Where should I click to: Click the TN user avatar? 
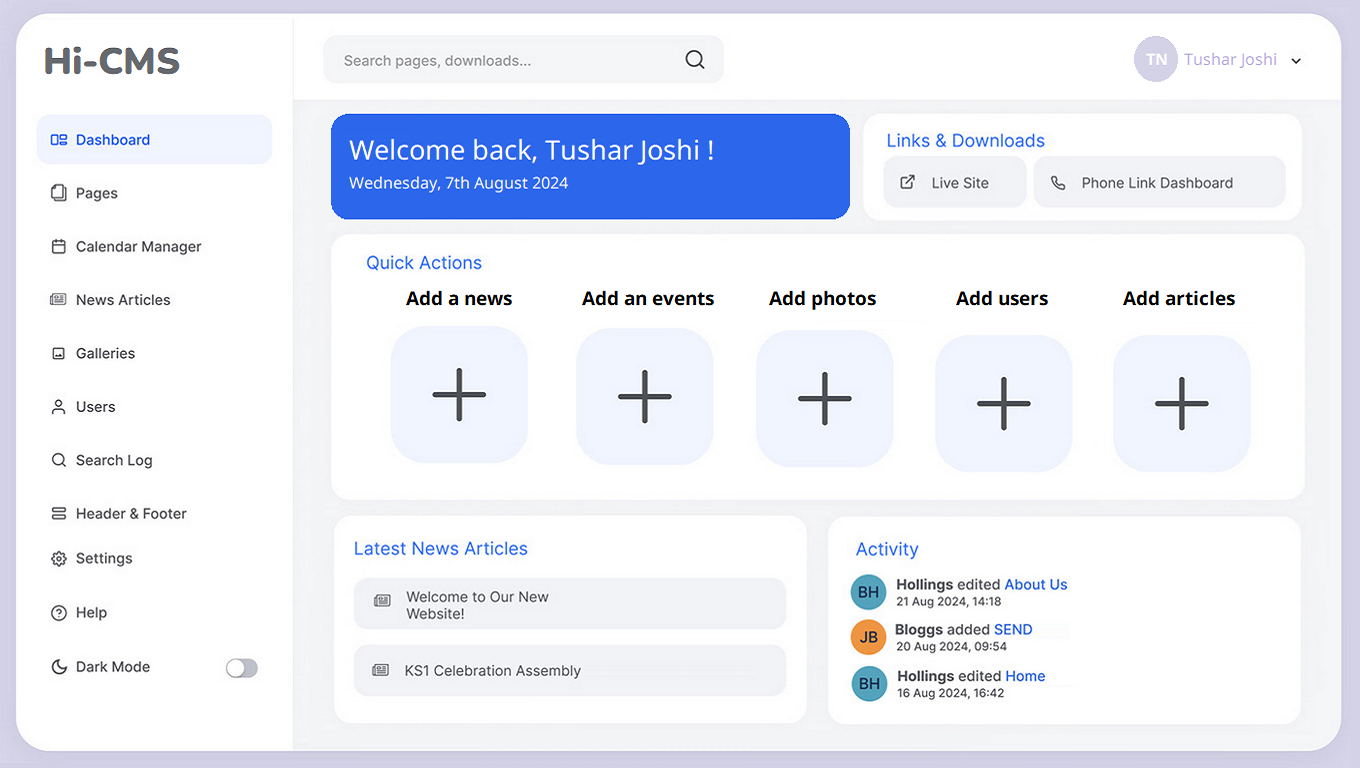[x=1155, y=60]
